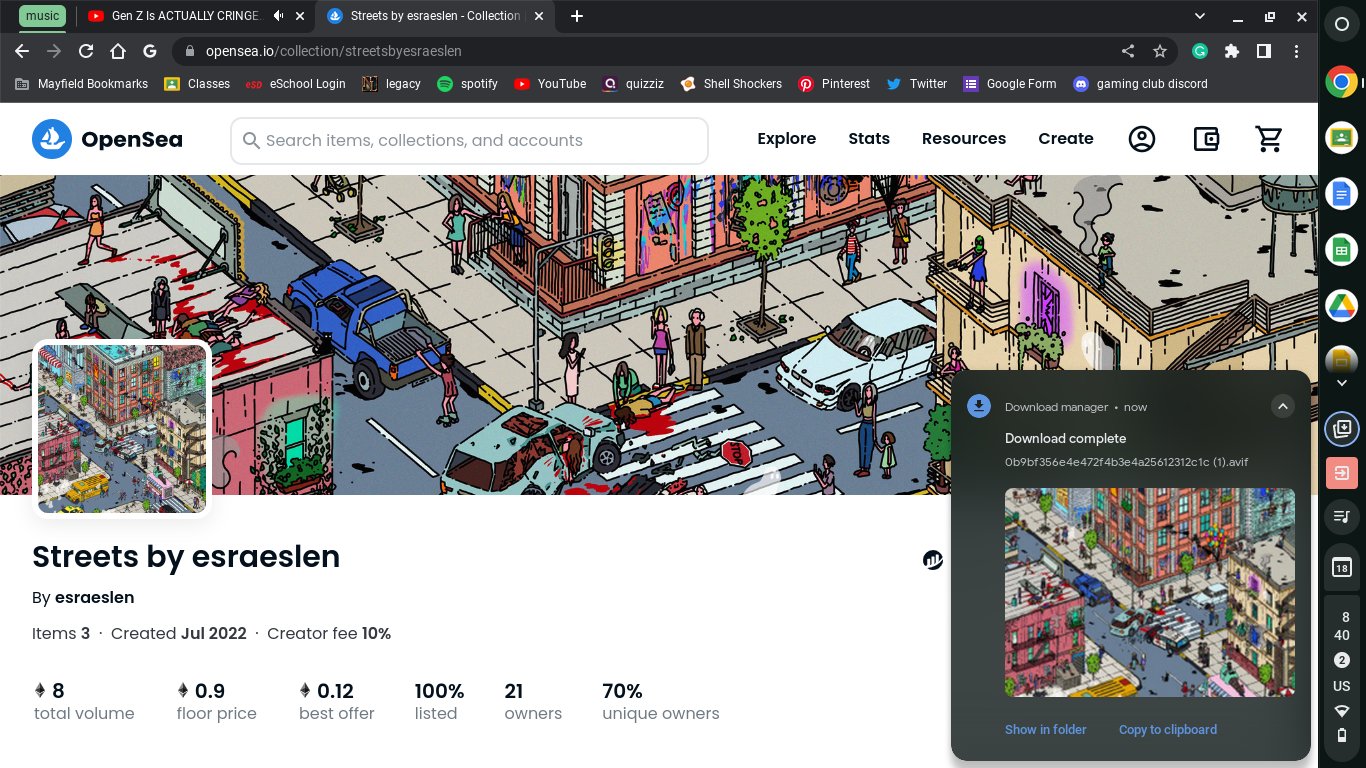
Task: Open the Extensions puzzle icon
Action: (x=1232, y=51)
